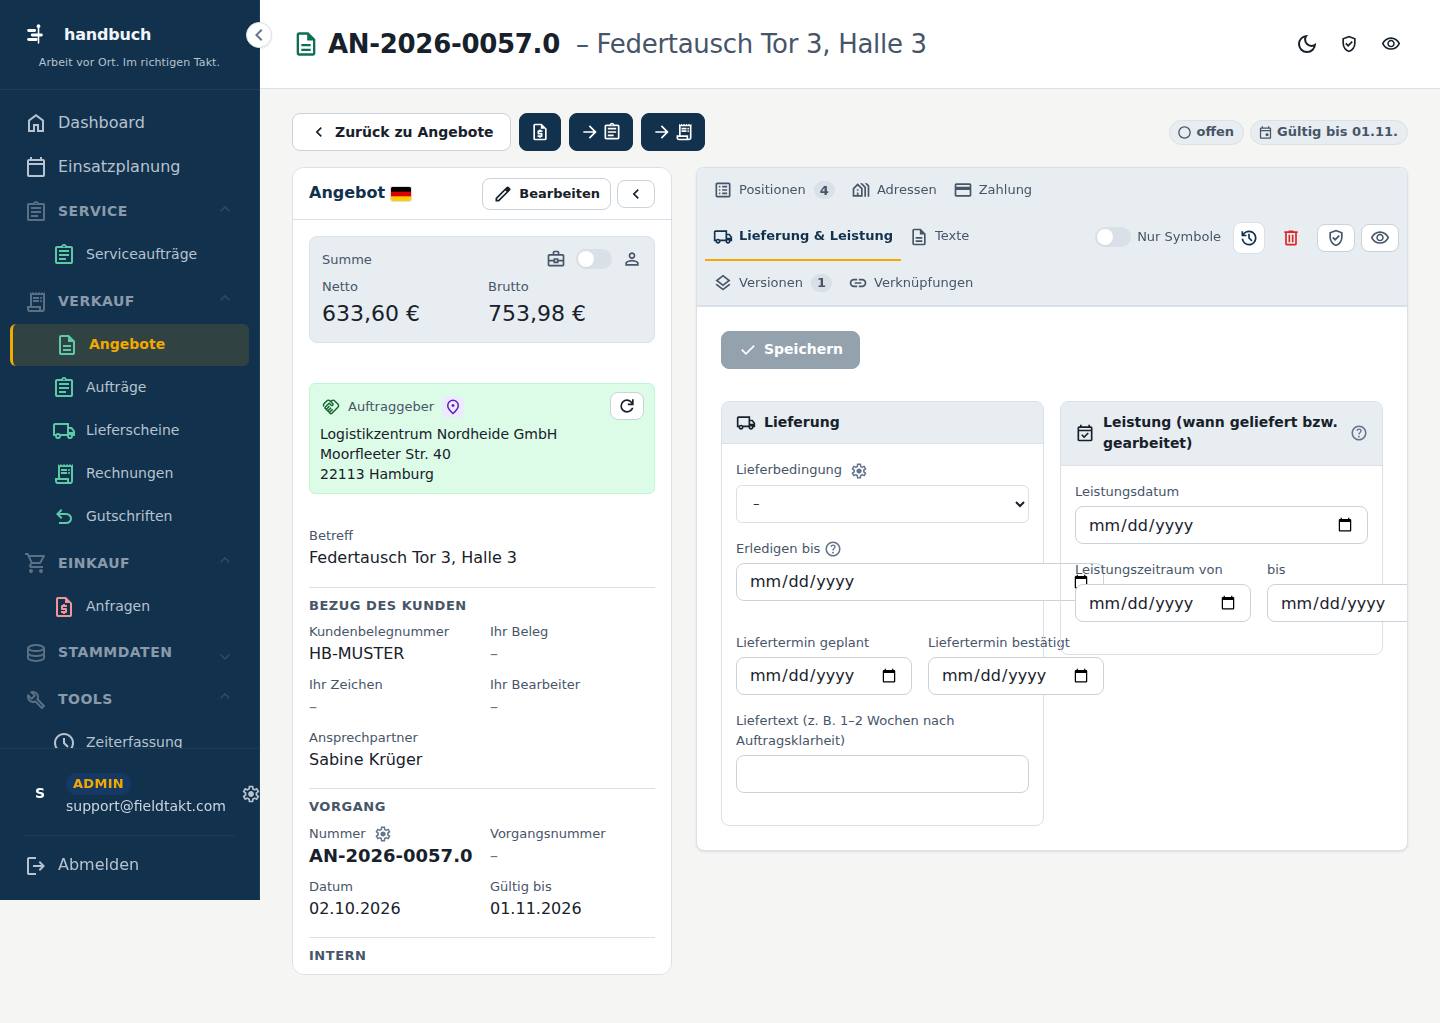
Task: View the Versionen tab
Action: 772,283
